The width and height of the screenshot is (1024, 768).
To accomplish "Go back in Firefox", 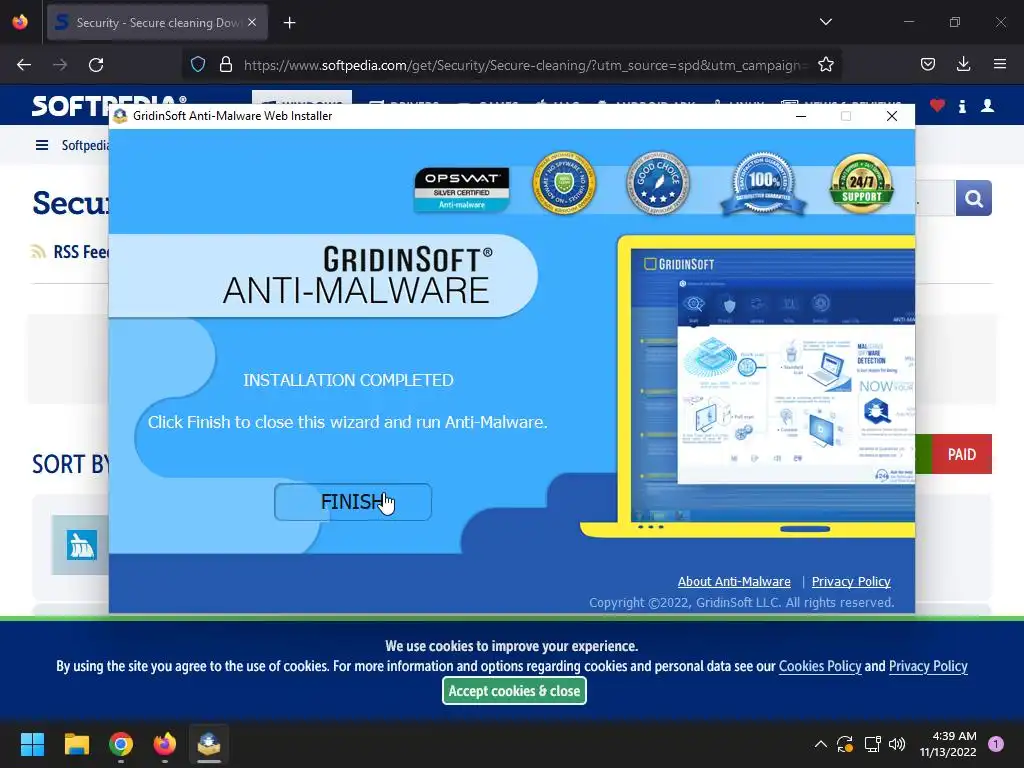I will [24, 65].
